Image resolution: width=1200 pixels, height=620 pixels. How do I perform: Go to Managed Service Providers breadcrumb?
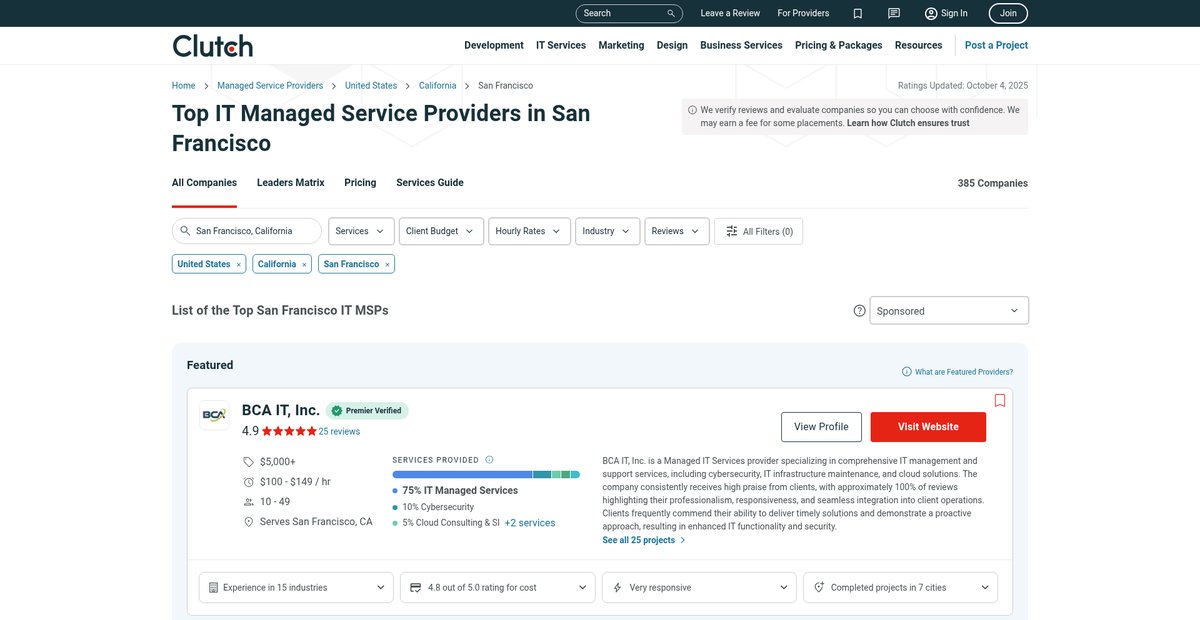point(270,86)
